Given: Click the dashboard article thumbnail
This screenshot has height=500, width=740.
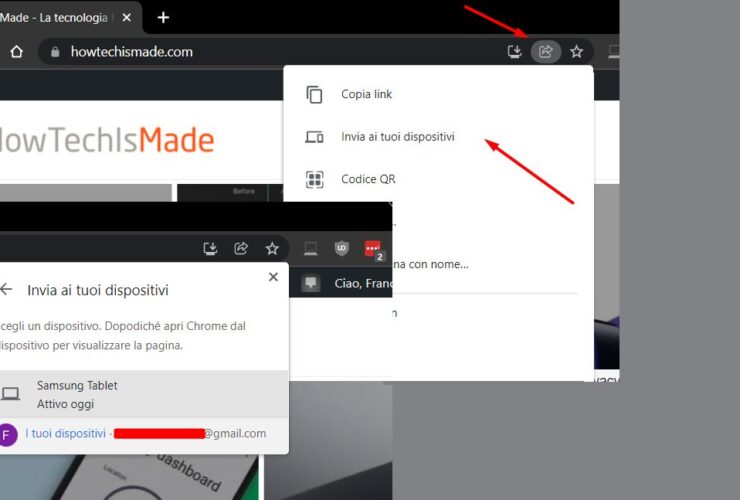Looking at the screenshot, I should click(129, 477).
